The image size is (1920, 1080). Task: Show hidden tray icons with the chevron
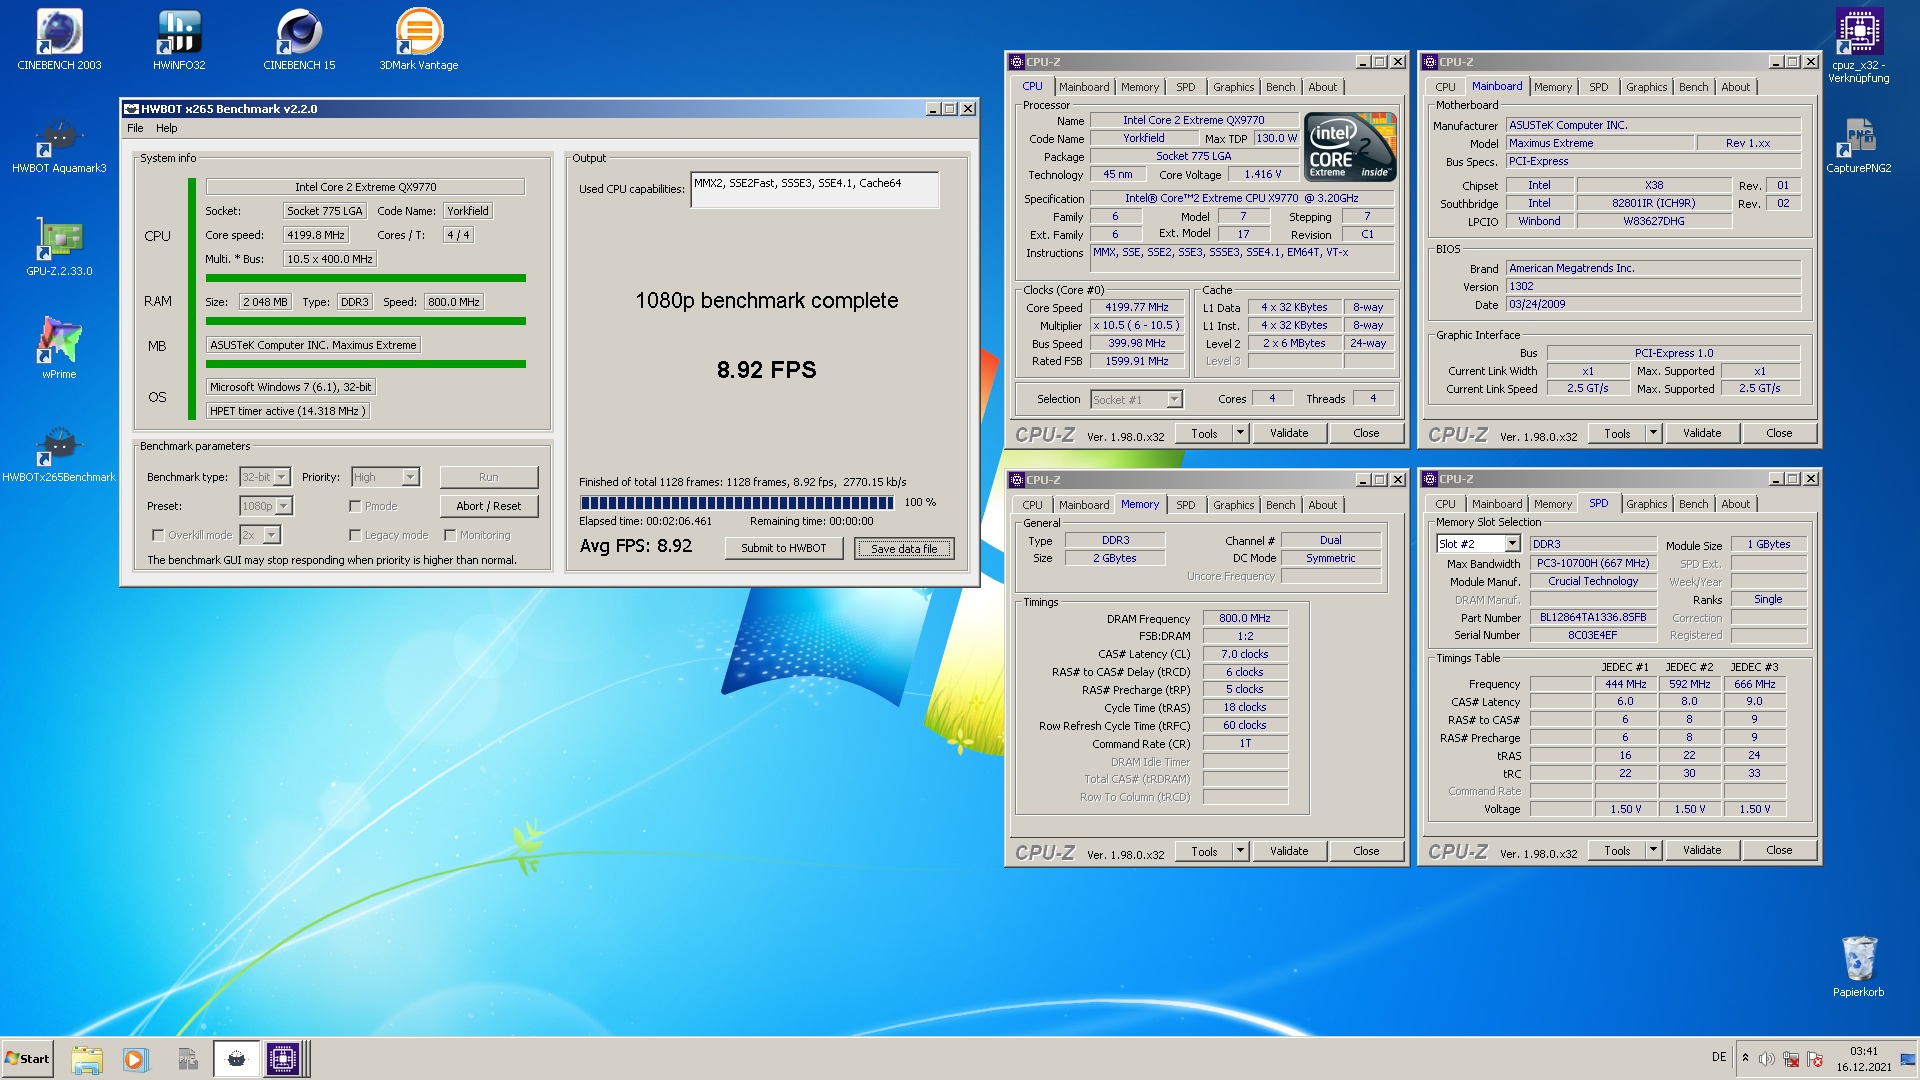[1745, 1058]
